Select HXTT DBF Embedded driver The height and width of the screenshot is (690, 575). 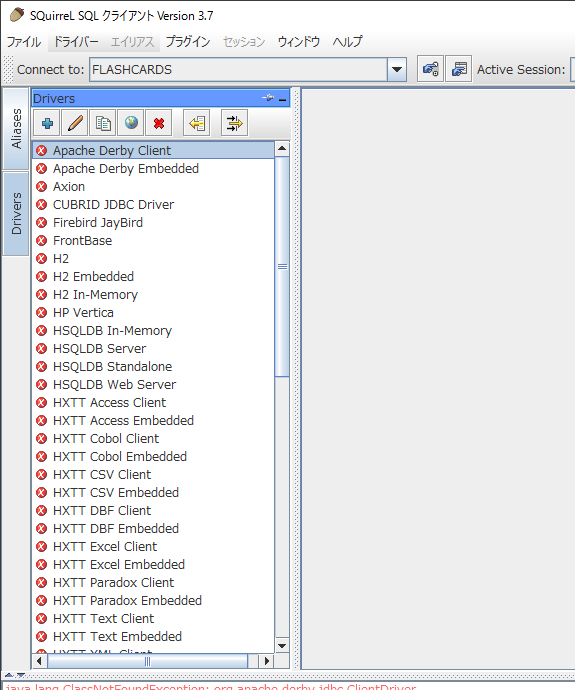[x=154, y=529]
